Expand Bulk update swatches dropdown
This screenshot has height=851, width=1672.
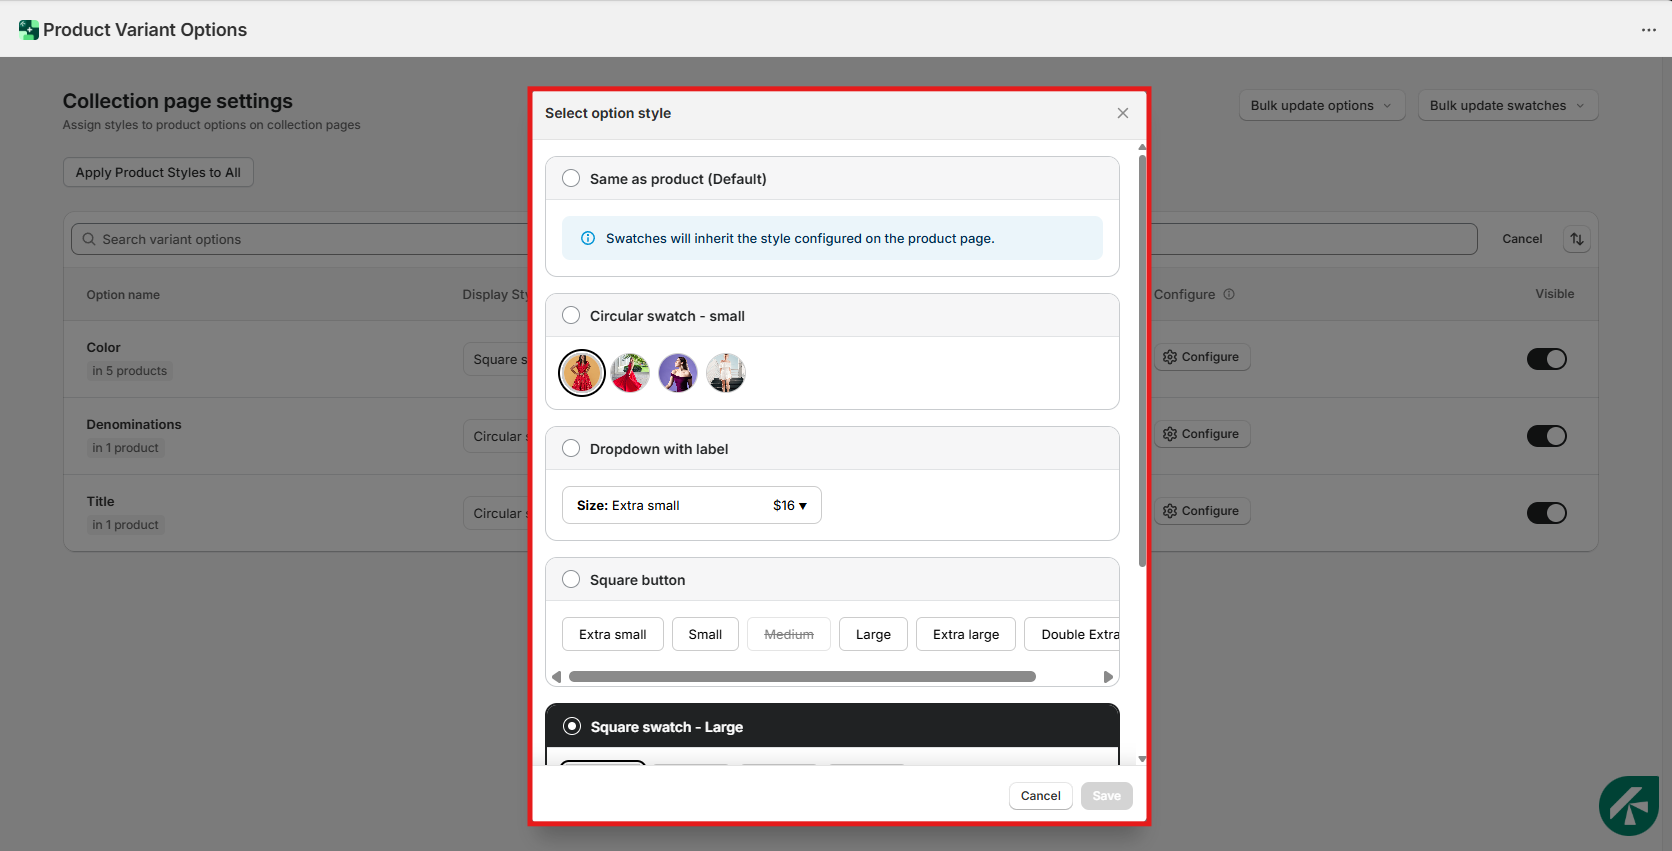[x=1507, y=105]
